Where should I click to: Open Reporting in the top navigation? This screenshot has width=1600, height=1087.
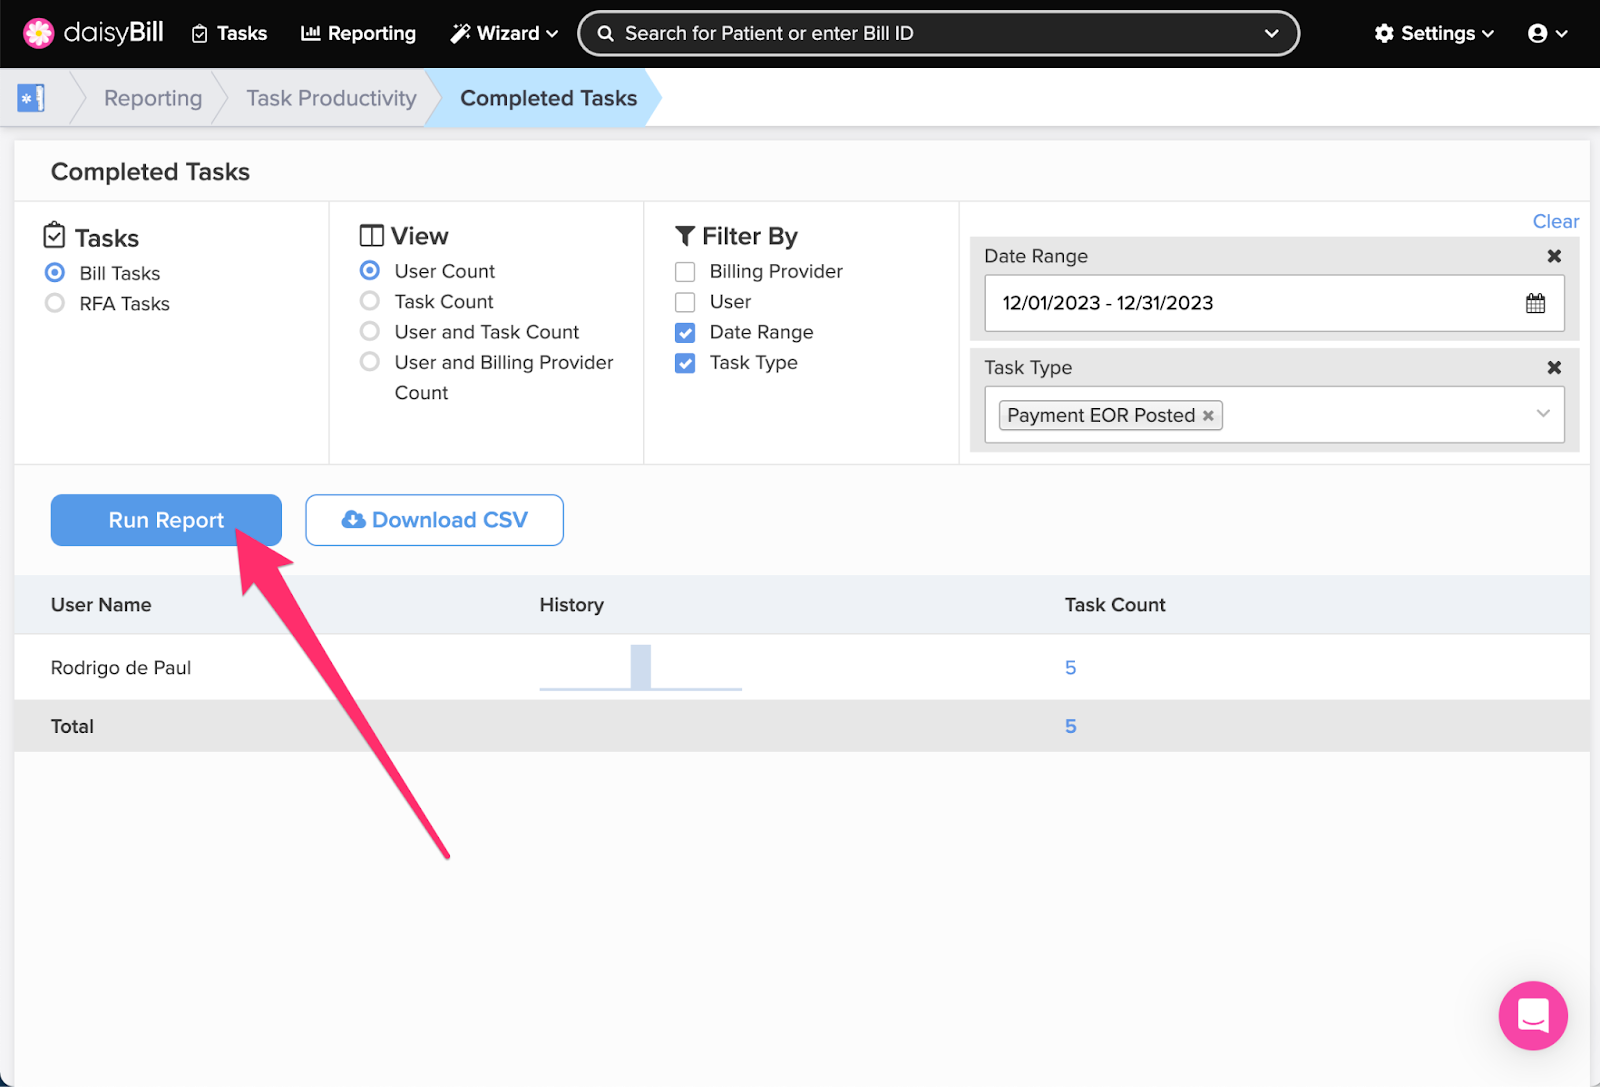[x=358, y=33]
